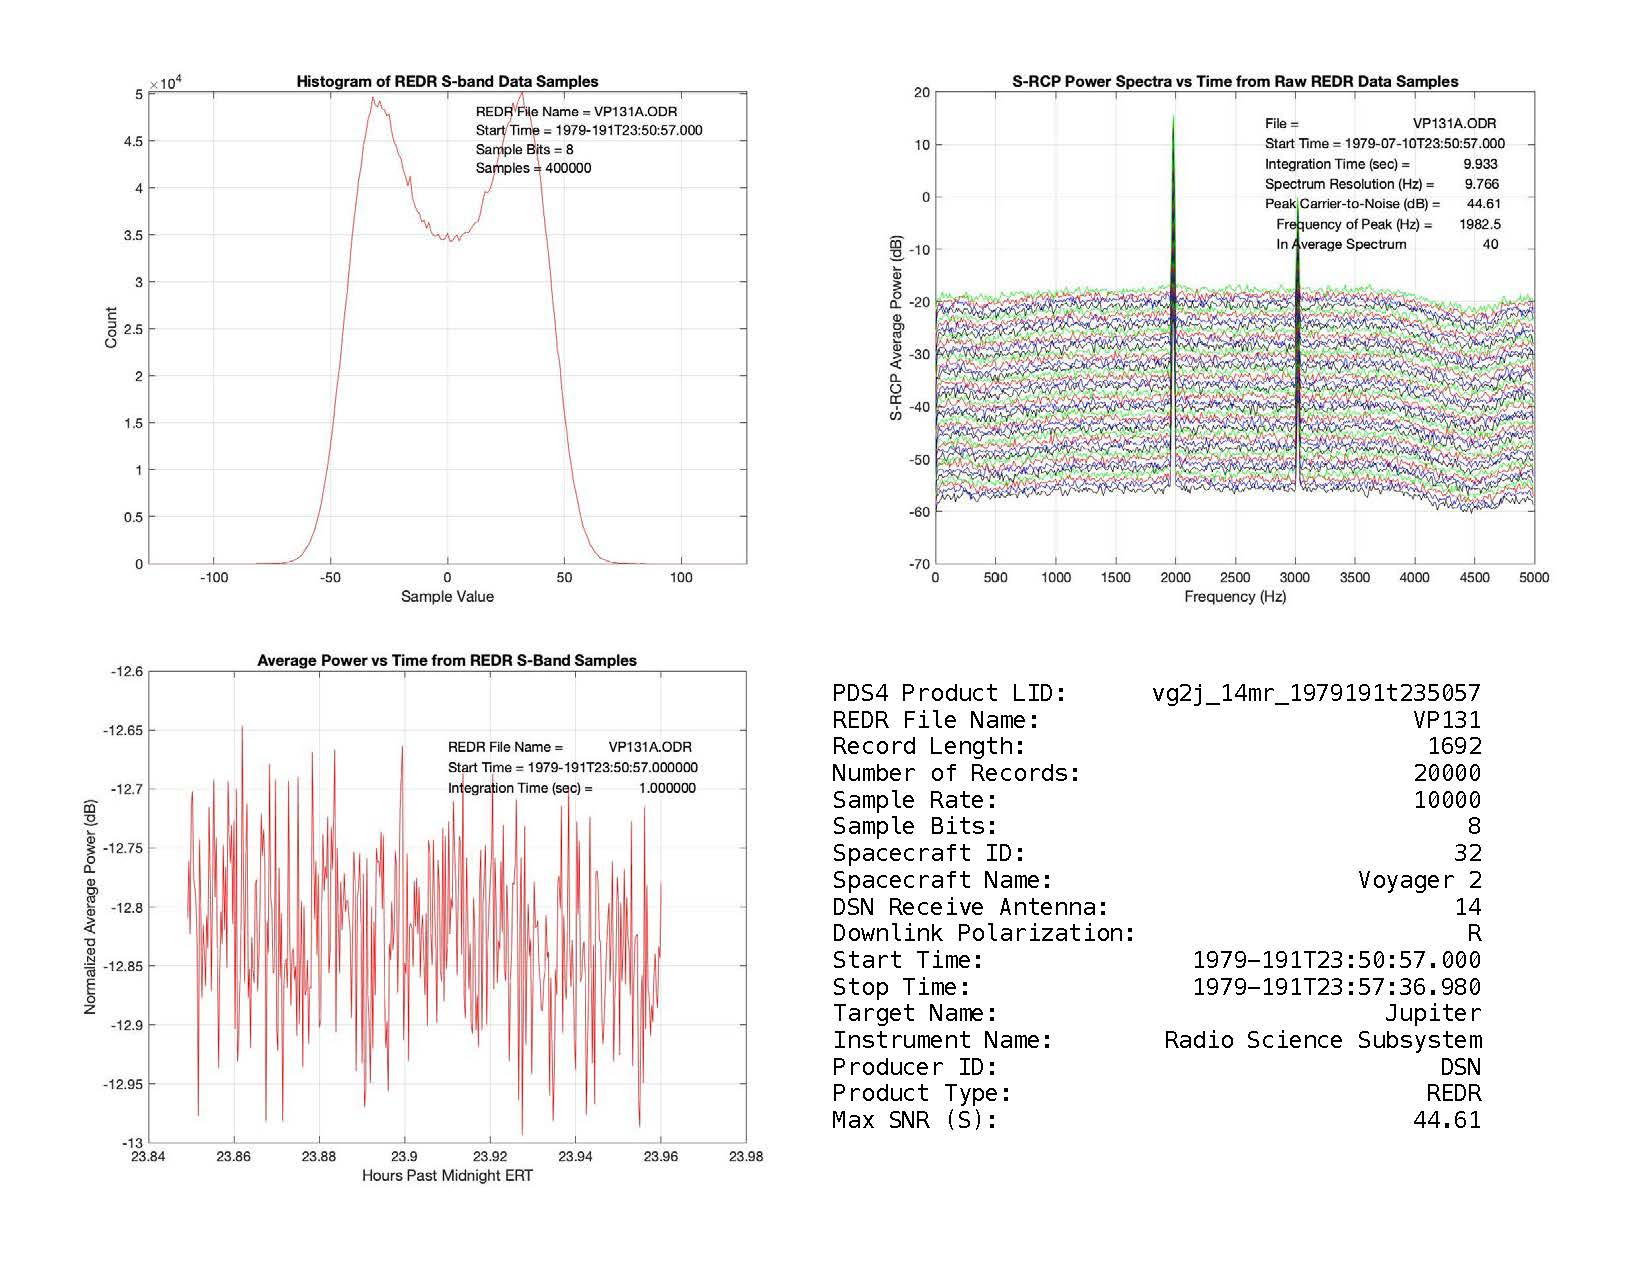Screen dimensions: 1650x1275
Task: Select the PDS4 Product LID value text
Action: (x=1316, y=693)
